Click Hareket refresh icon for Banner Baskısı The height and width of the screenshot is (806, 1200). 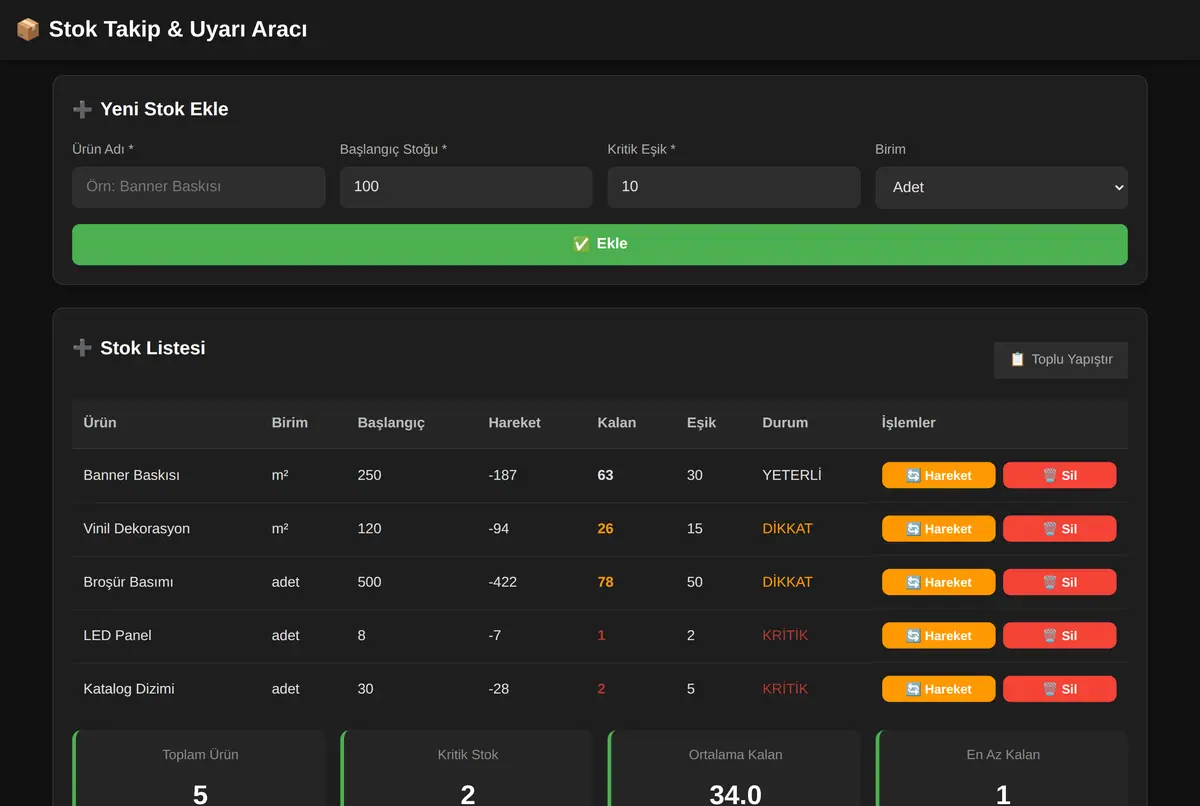(x=913, y=476)
